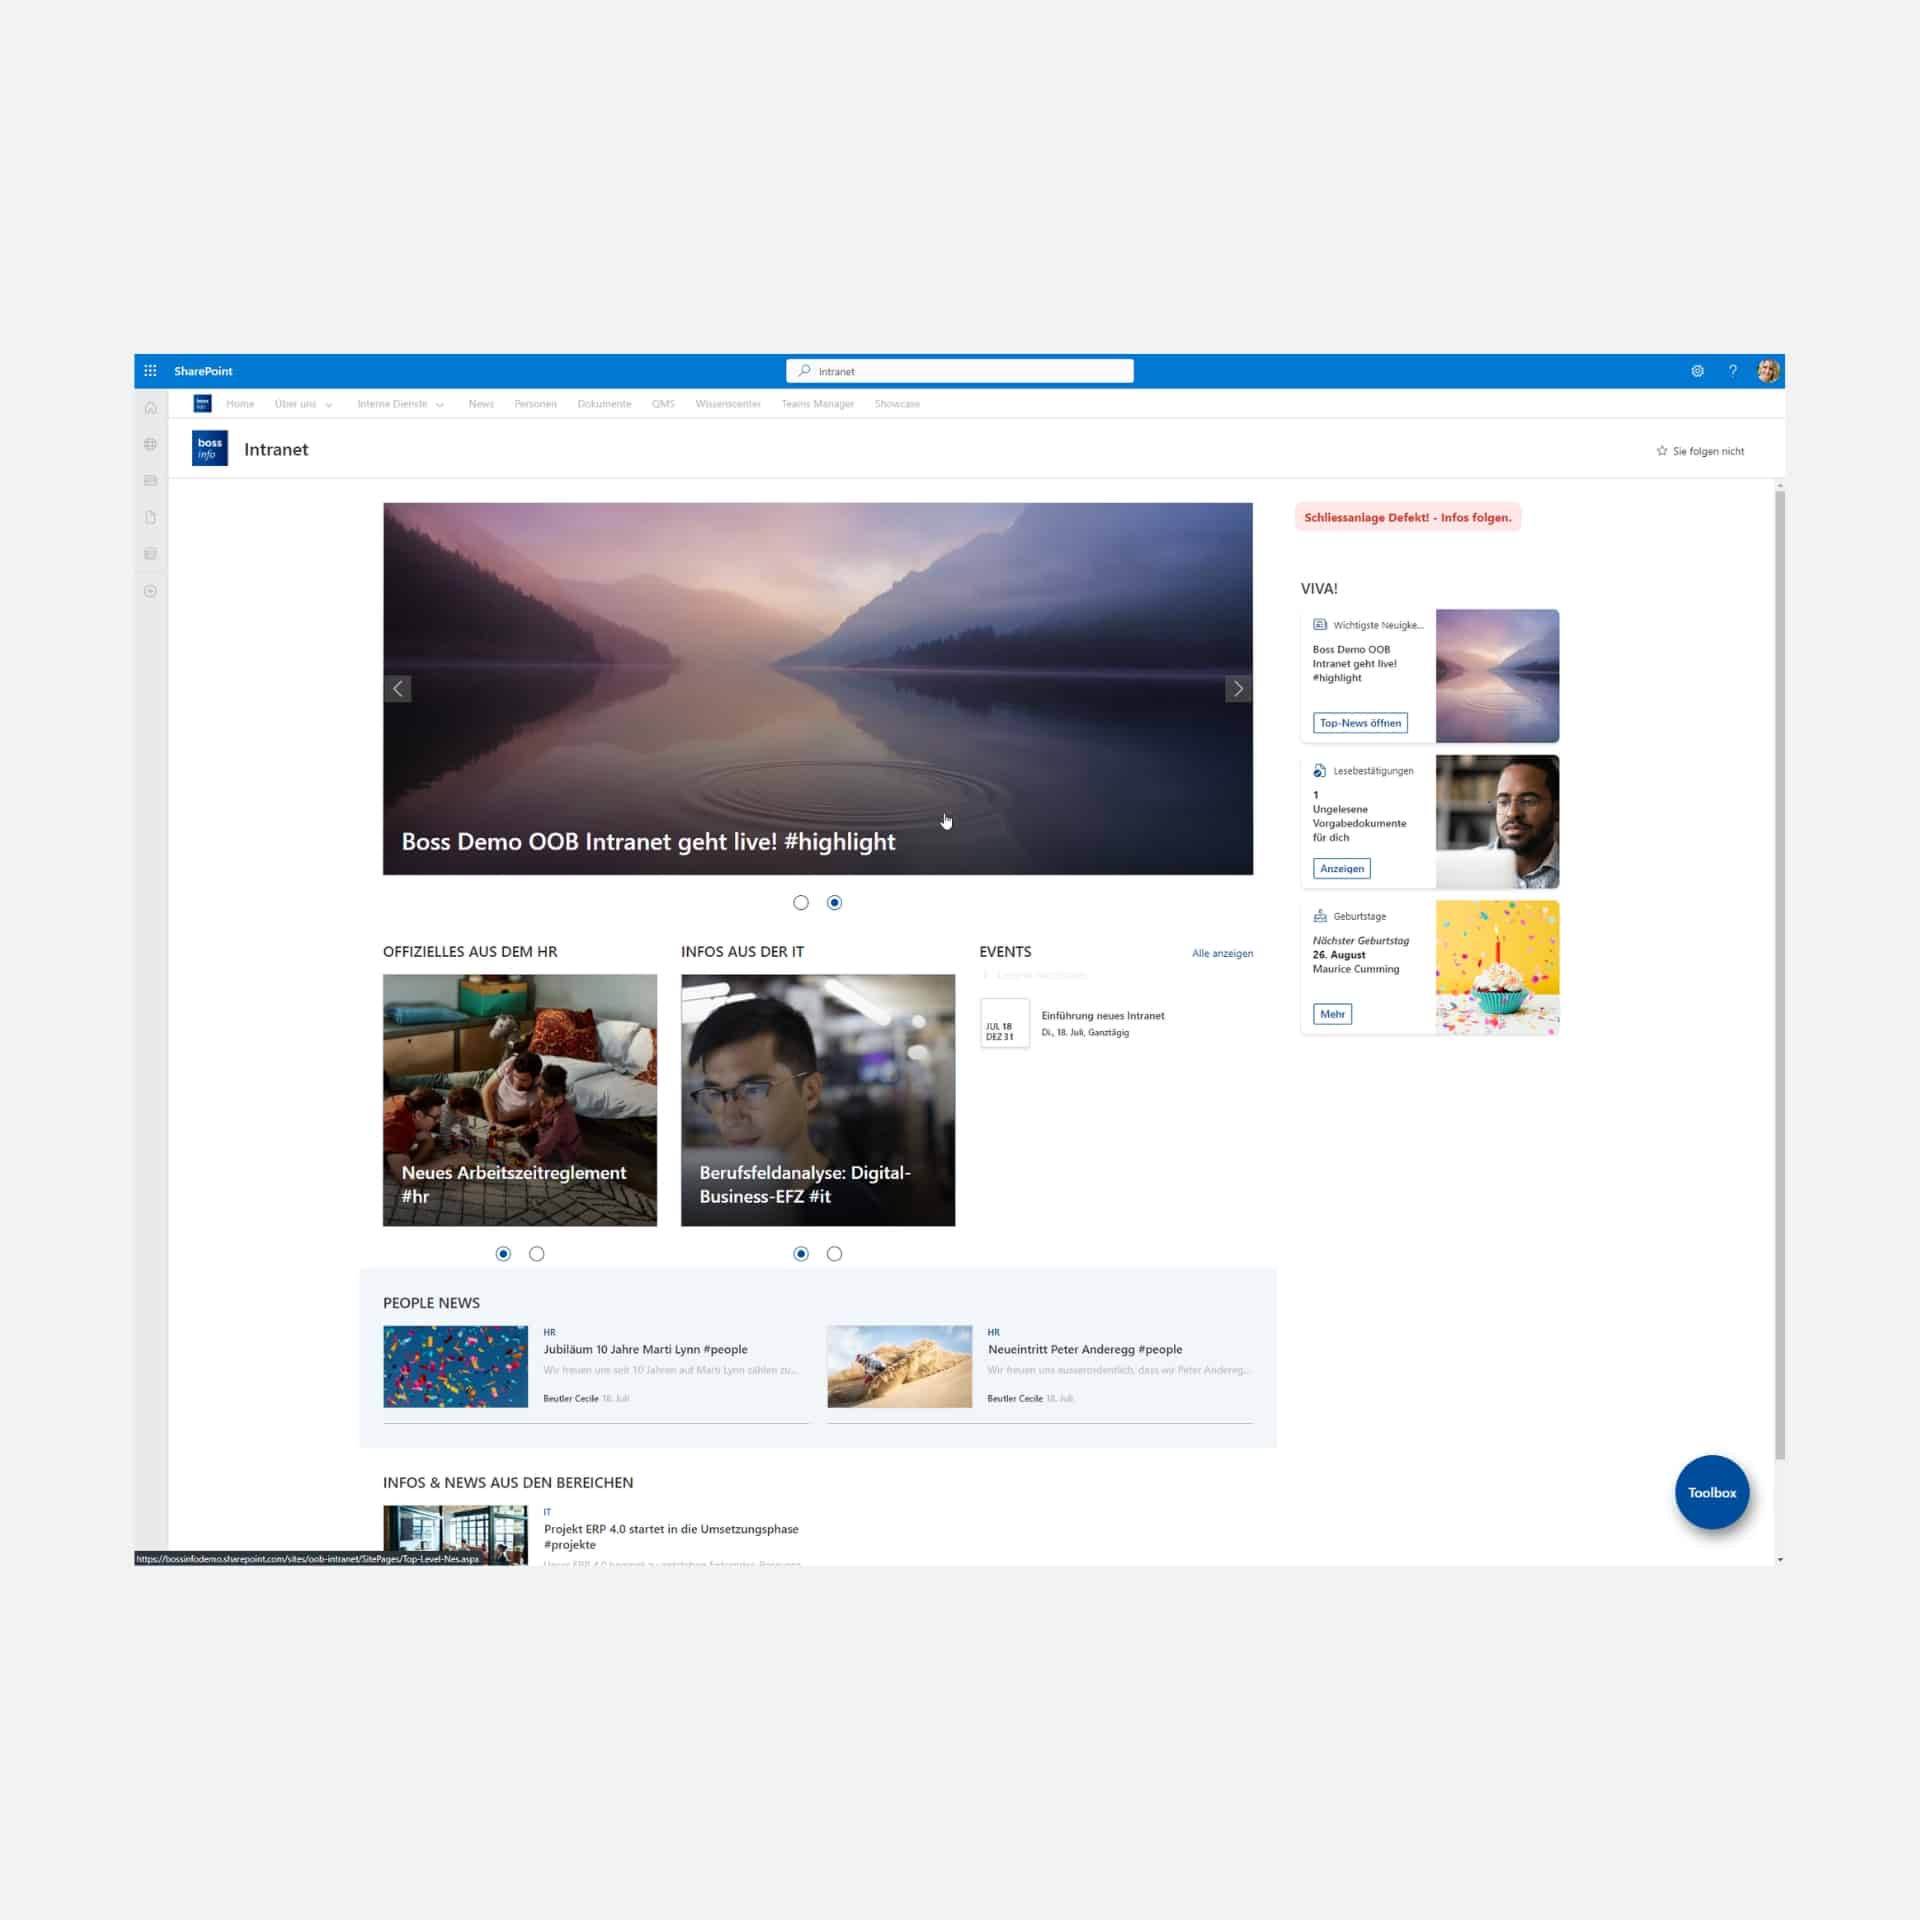Open the globe sites icon in the left rail
1920x1920 pixels.
tap(151, 444)
